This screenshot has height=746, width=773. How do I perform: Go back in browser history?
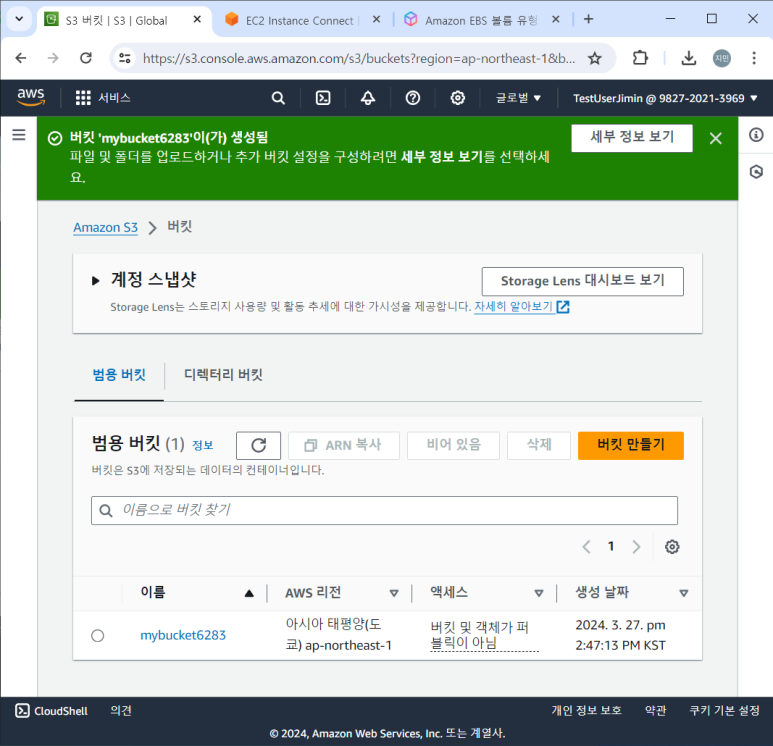[21, 58]
